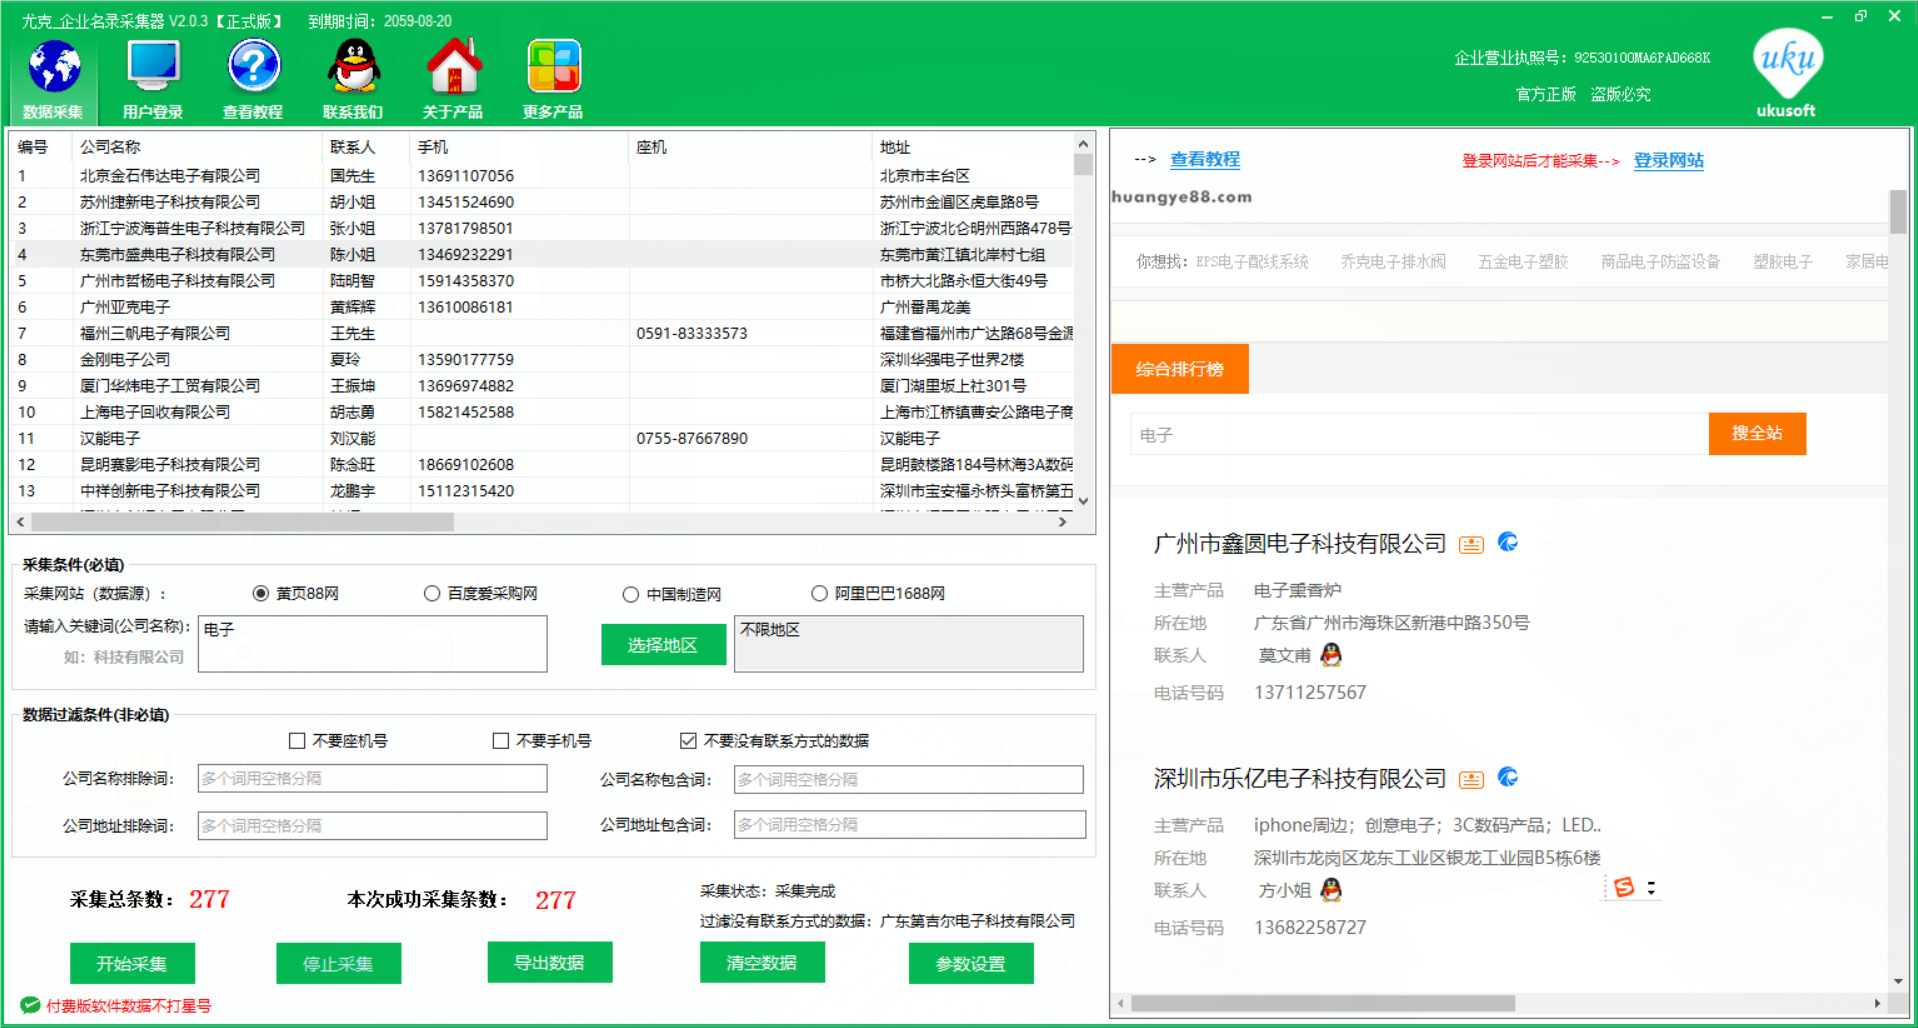The image size is (1918, 1028).
Task: Click the 公司名称 column header
Action: pos(198,147)
